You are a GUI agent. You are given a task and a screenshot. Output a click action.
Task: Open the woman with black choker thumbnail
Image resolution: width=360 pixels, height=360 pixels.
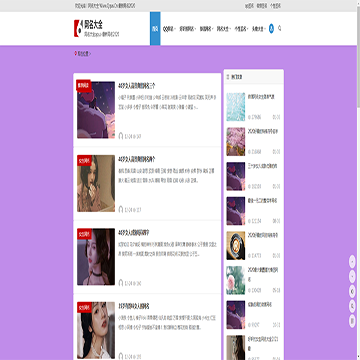pos(96,257)
